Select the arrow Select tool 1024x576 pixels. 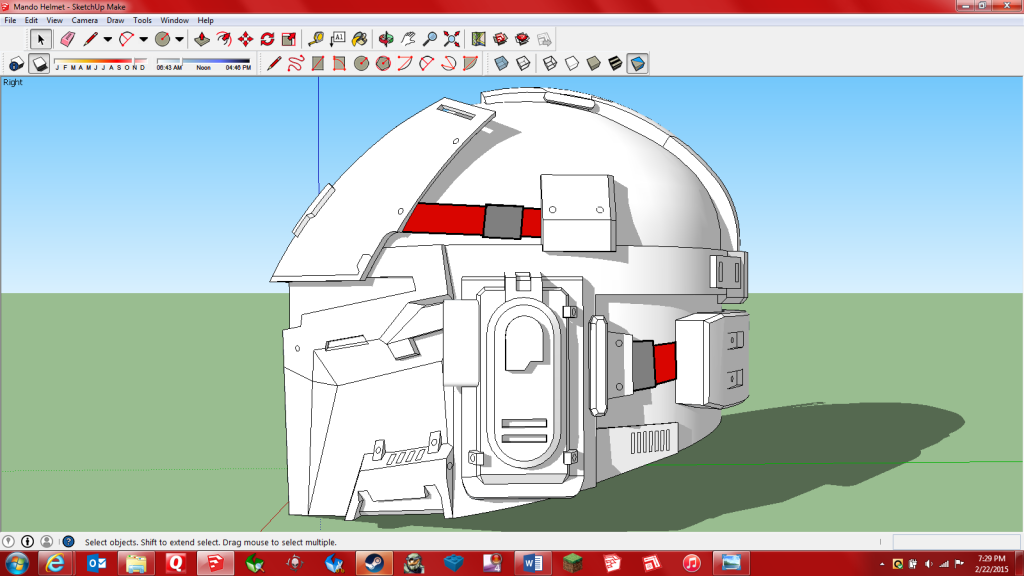(40, 40)
